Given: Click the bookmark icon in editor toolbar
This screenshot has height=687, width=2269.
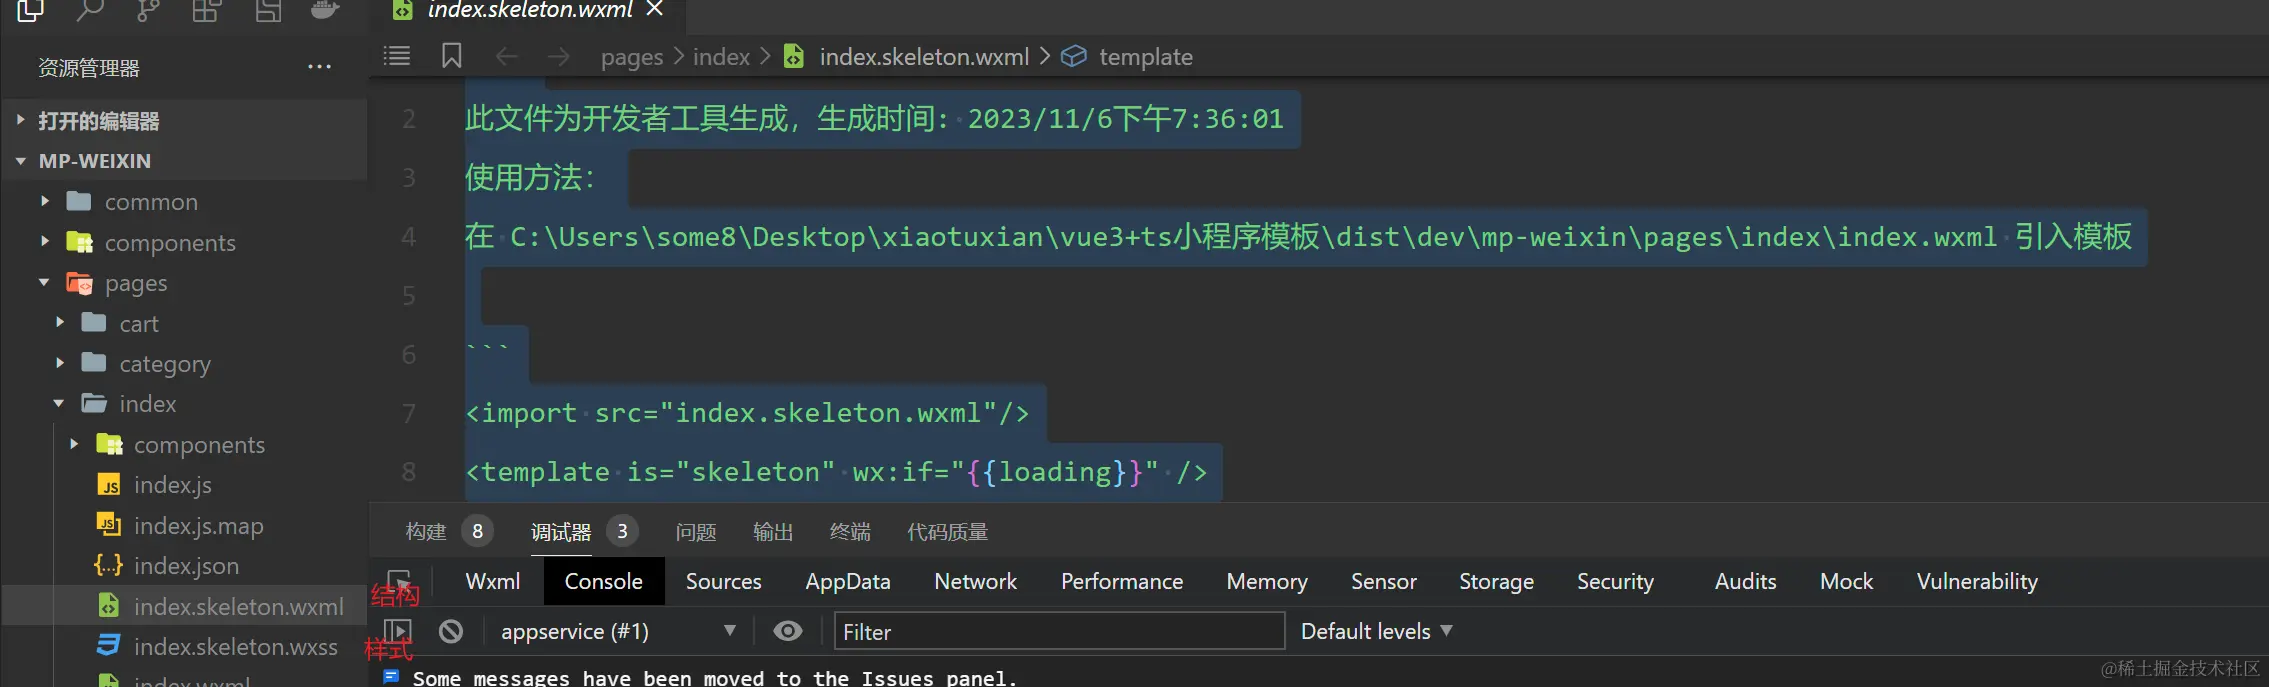Looking at the screenshot, I should tap(452, 56).
